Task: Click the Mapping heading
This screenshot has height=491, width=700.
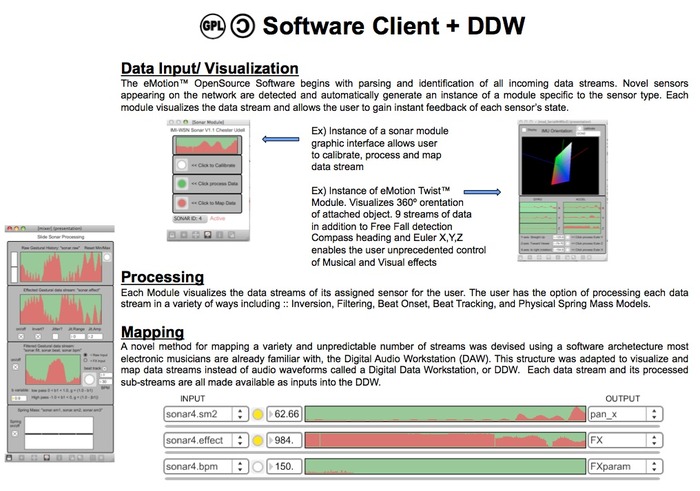Action: [x=153, y=332]
